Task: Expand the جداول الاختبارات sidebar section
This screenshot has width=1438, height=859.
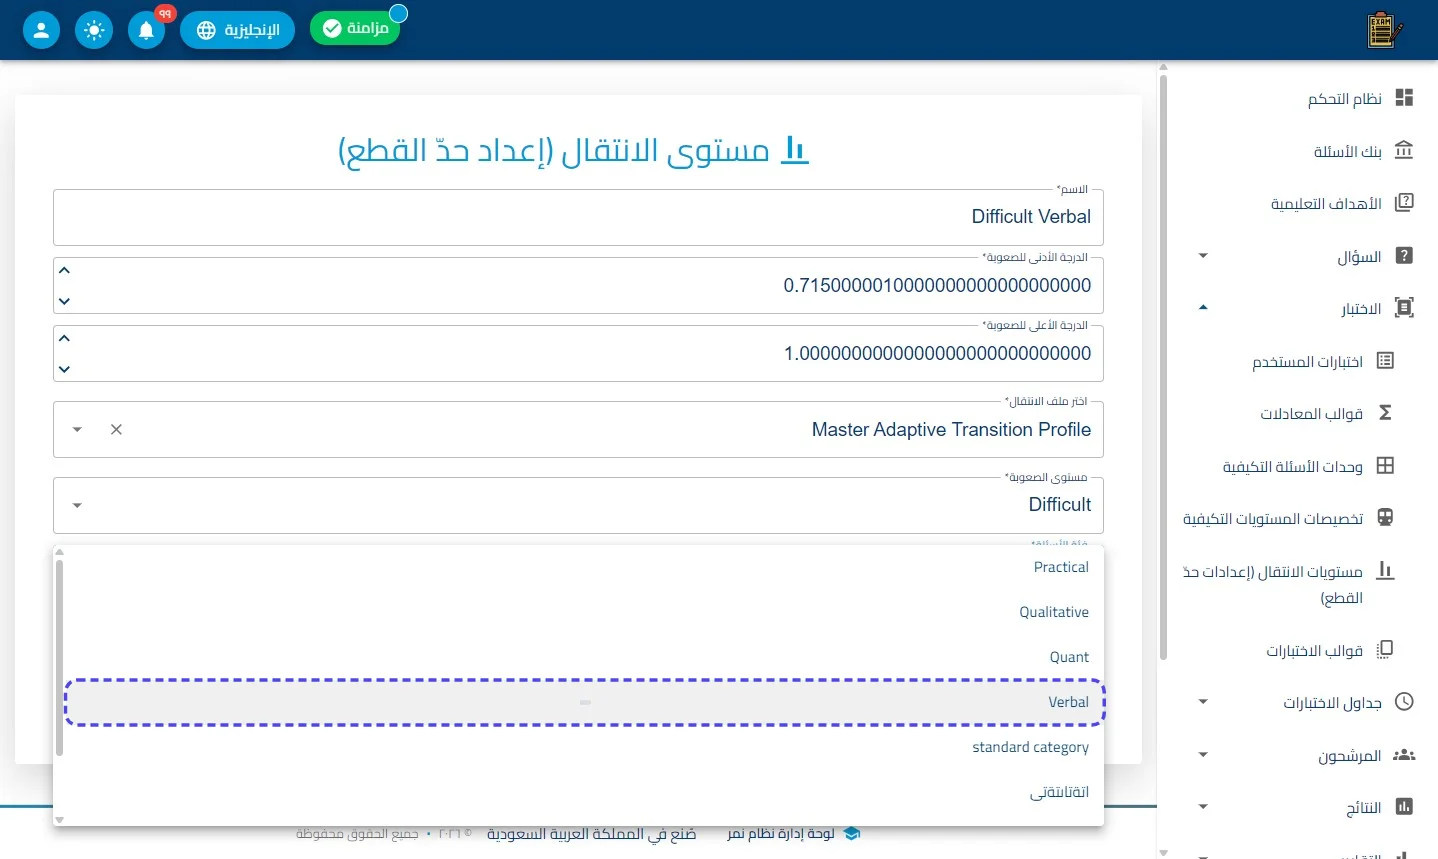Action: (x=1203, y=702)
